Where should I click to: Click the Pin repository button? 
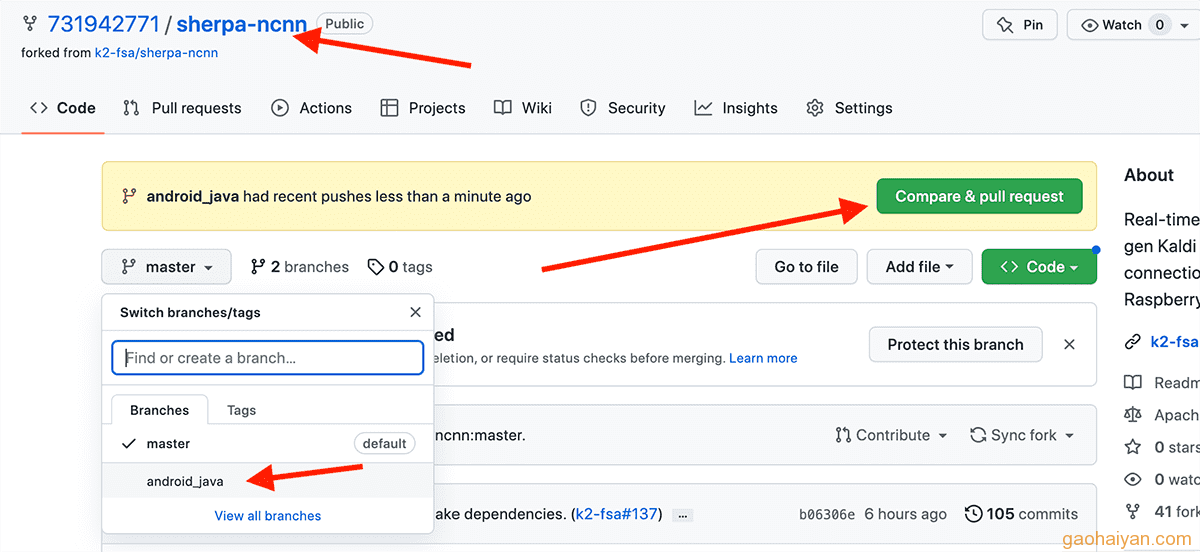[x=1020, y=25]
